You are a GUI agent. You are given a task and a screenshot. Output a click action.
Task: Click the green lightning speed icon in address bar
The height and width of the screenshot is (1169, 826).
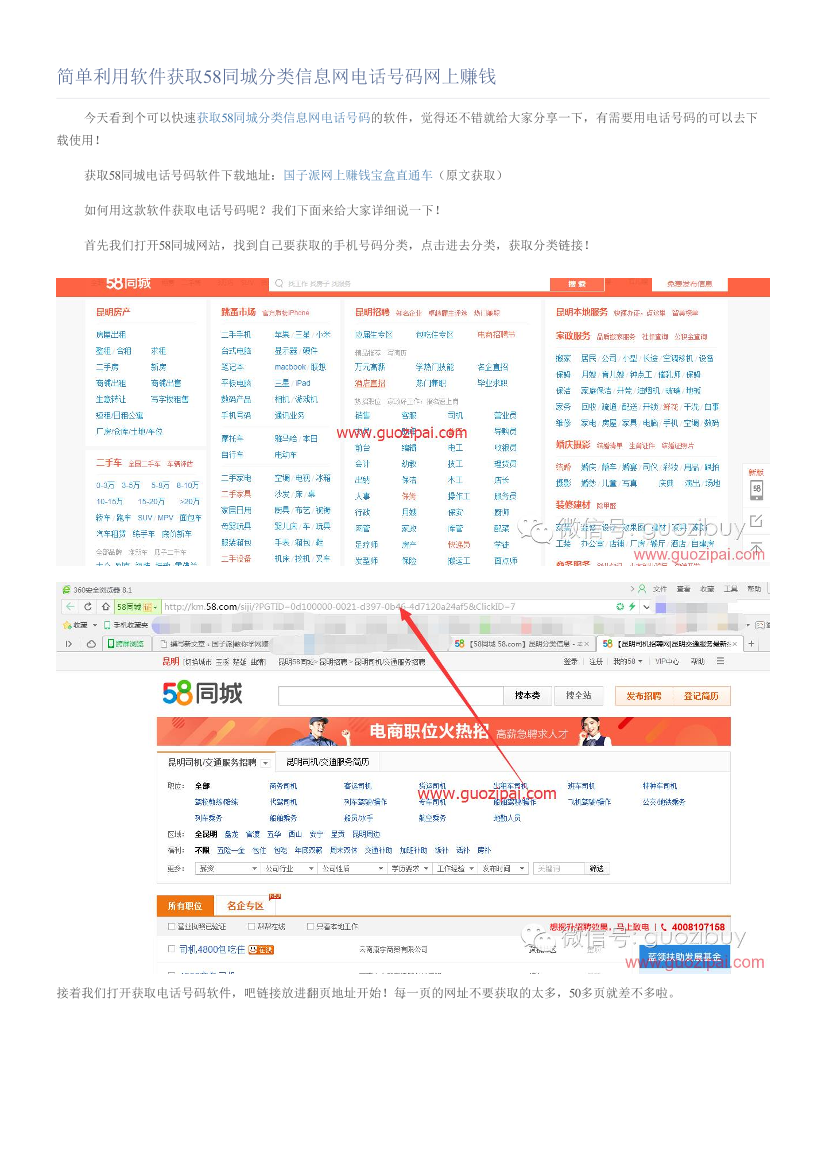(x=631, y=607)
